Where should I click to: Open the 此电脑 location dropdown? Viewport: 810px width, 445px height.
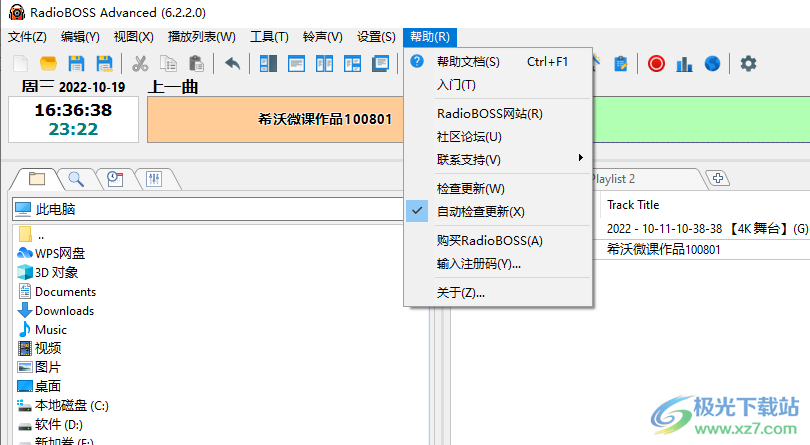pyautogui.click(x=207, y=209)
